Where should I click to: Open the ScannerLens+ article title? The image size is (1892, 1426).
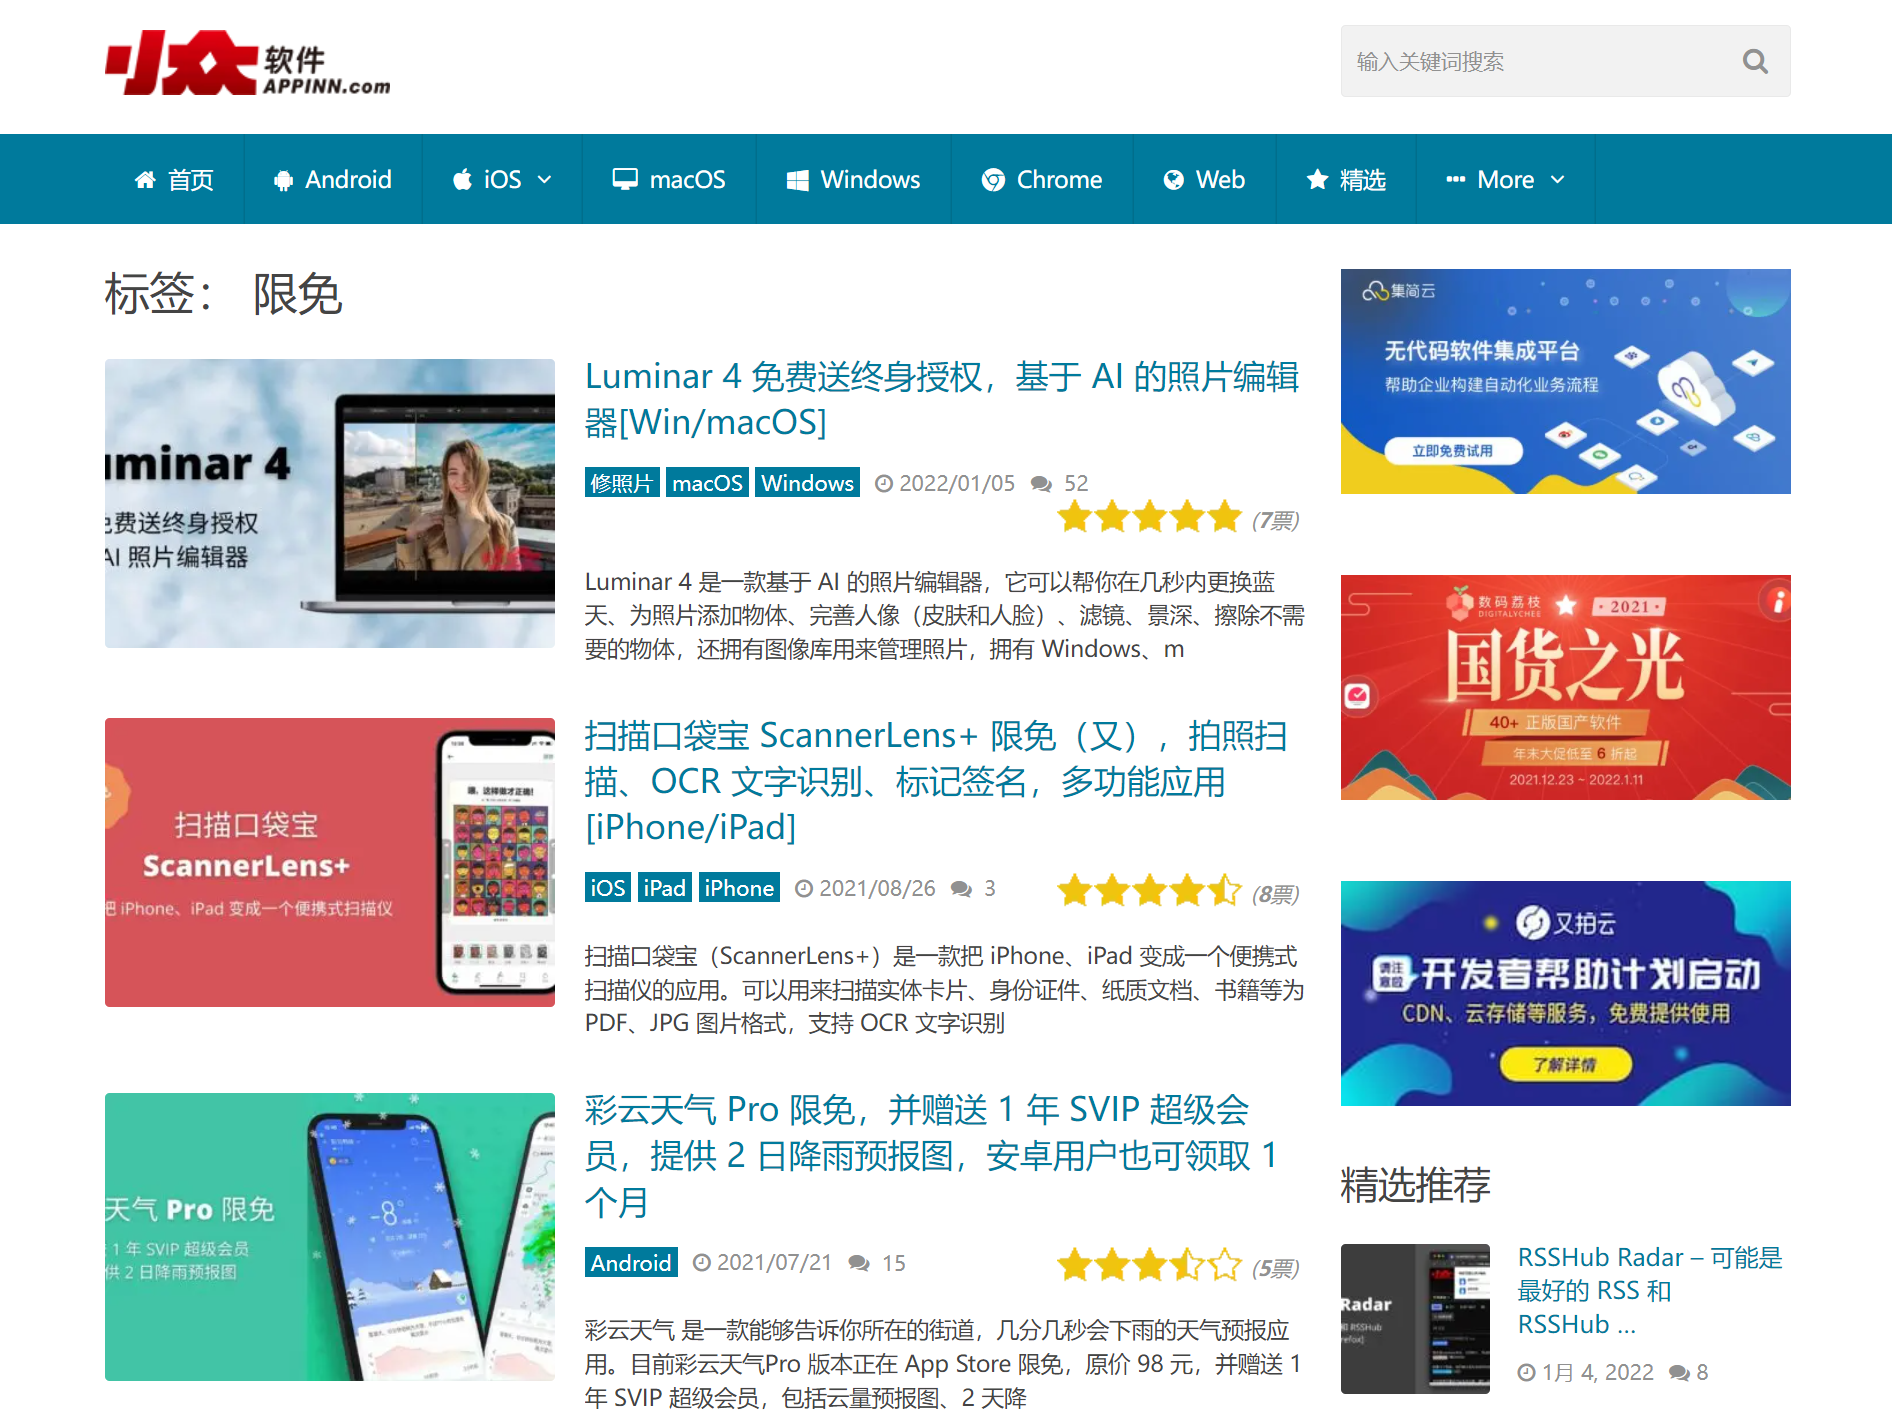coord(936,781)
